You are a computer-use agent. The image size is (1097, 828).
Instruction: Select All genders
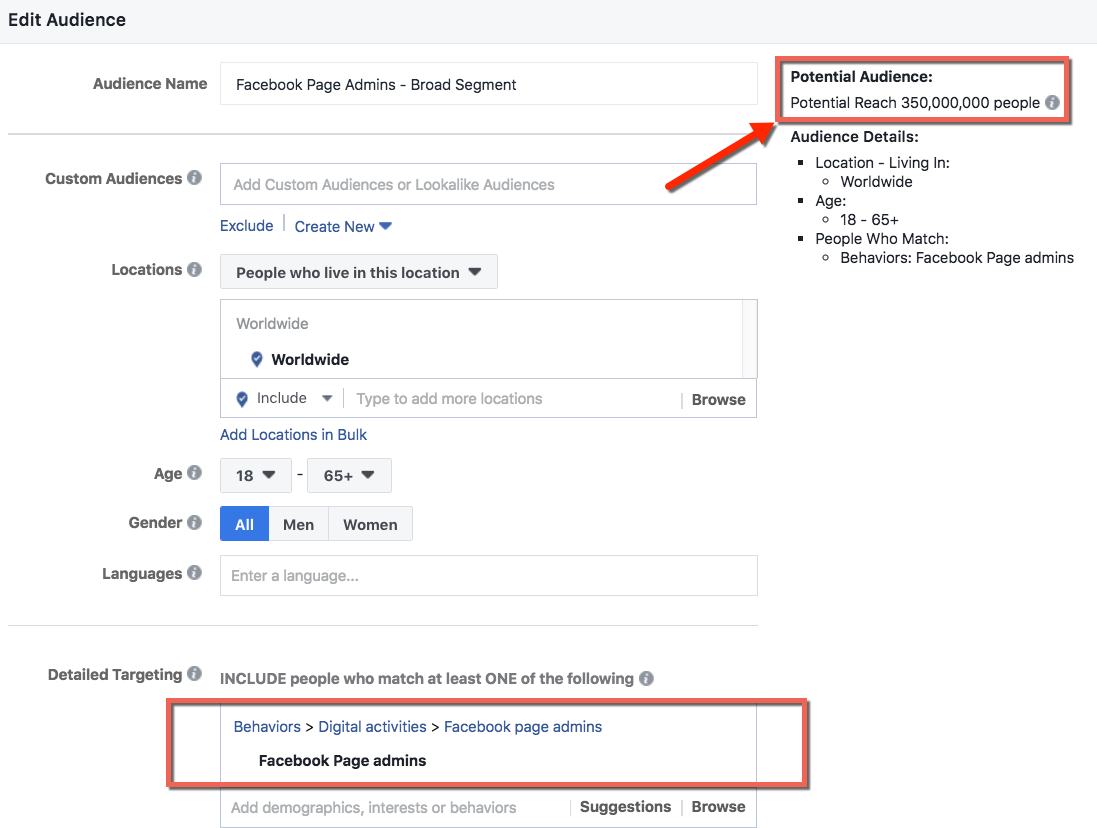click(x=244, y=524)
